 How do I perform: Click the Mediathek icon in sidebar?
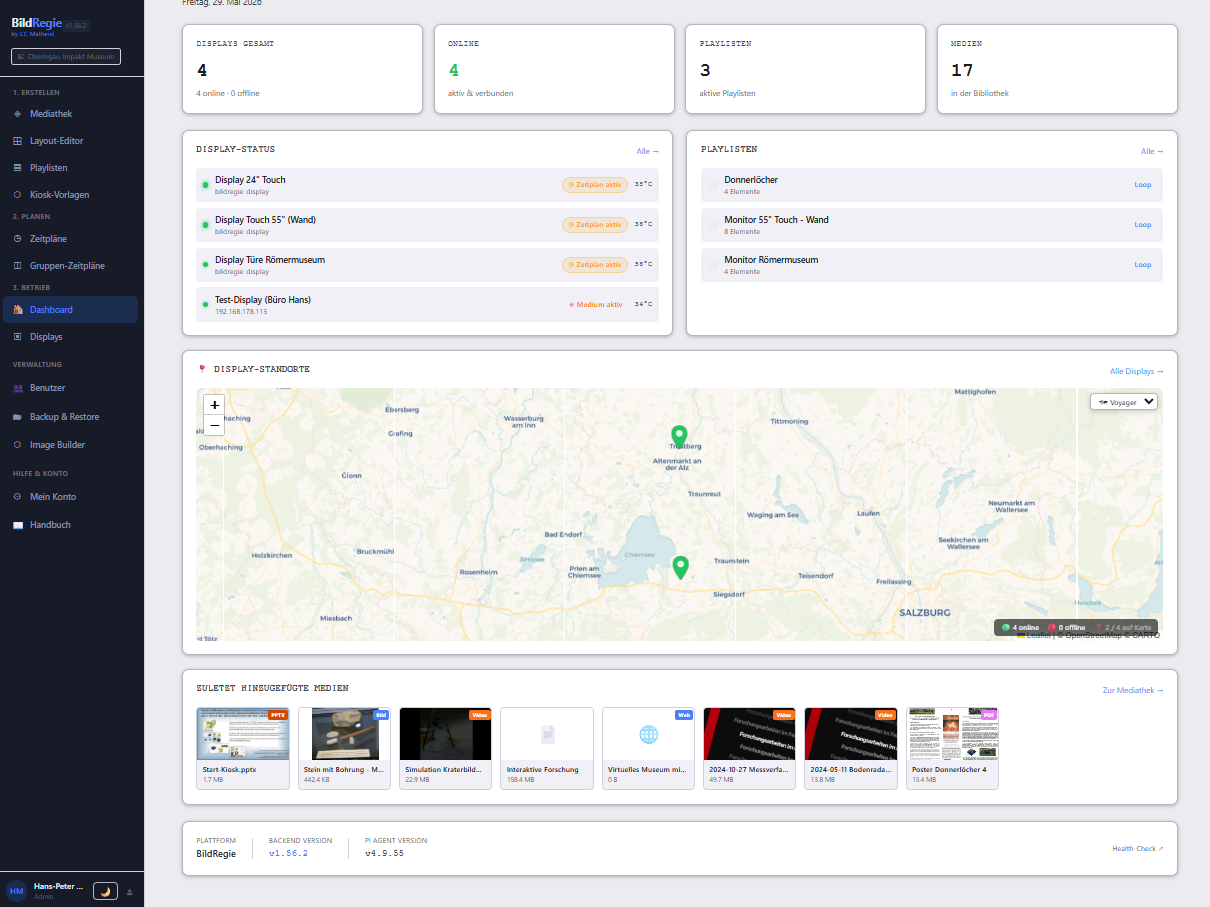[17, 114]
